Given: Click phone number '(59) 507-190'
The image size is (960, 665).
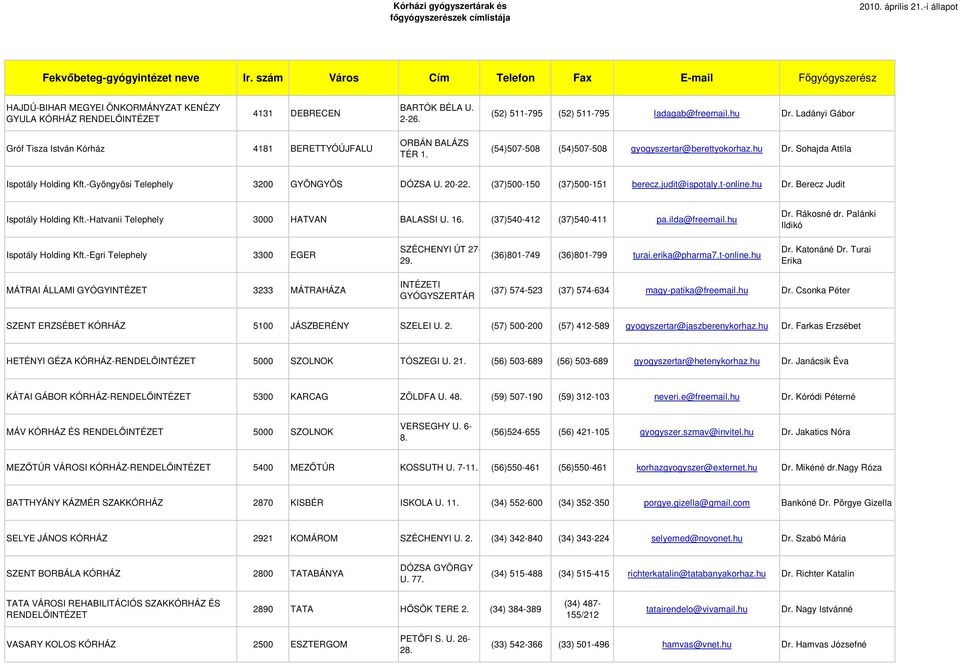Looking at the screenshot, I should click(517, 397).
